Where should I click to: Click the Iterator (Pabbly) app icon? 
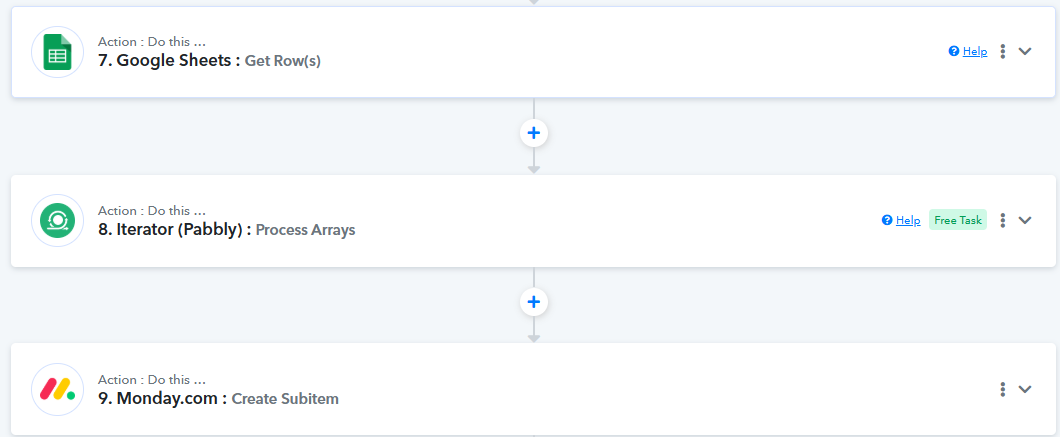(x=57, y=221)
